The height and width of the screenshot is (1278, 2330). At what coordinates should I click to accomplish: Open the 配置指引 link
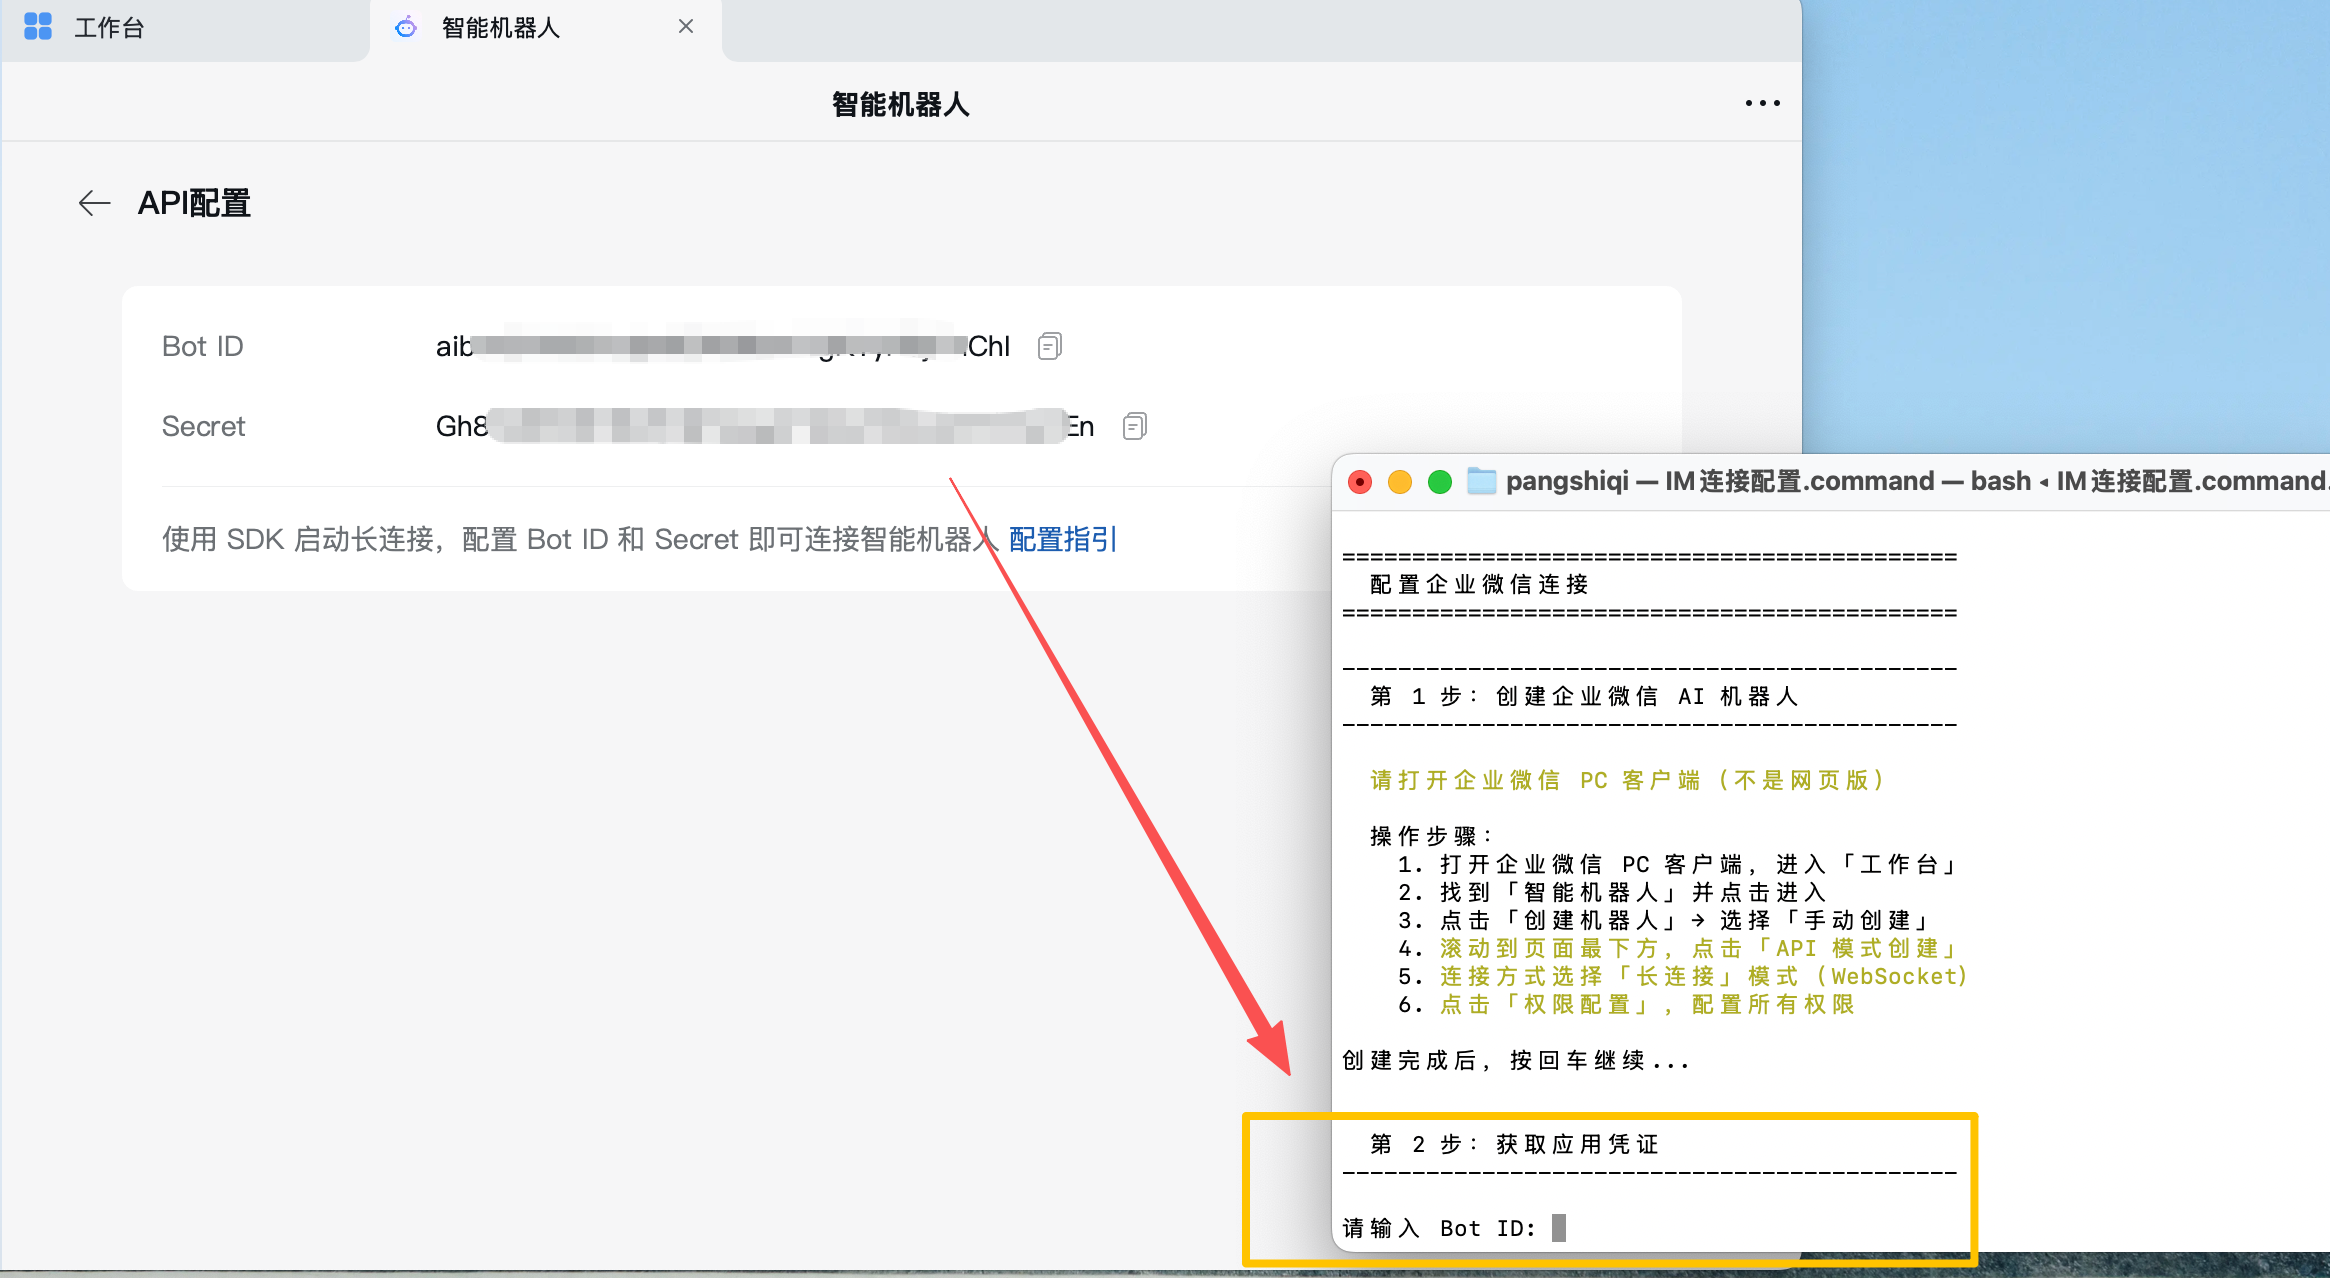point(1062,539)
